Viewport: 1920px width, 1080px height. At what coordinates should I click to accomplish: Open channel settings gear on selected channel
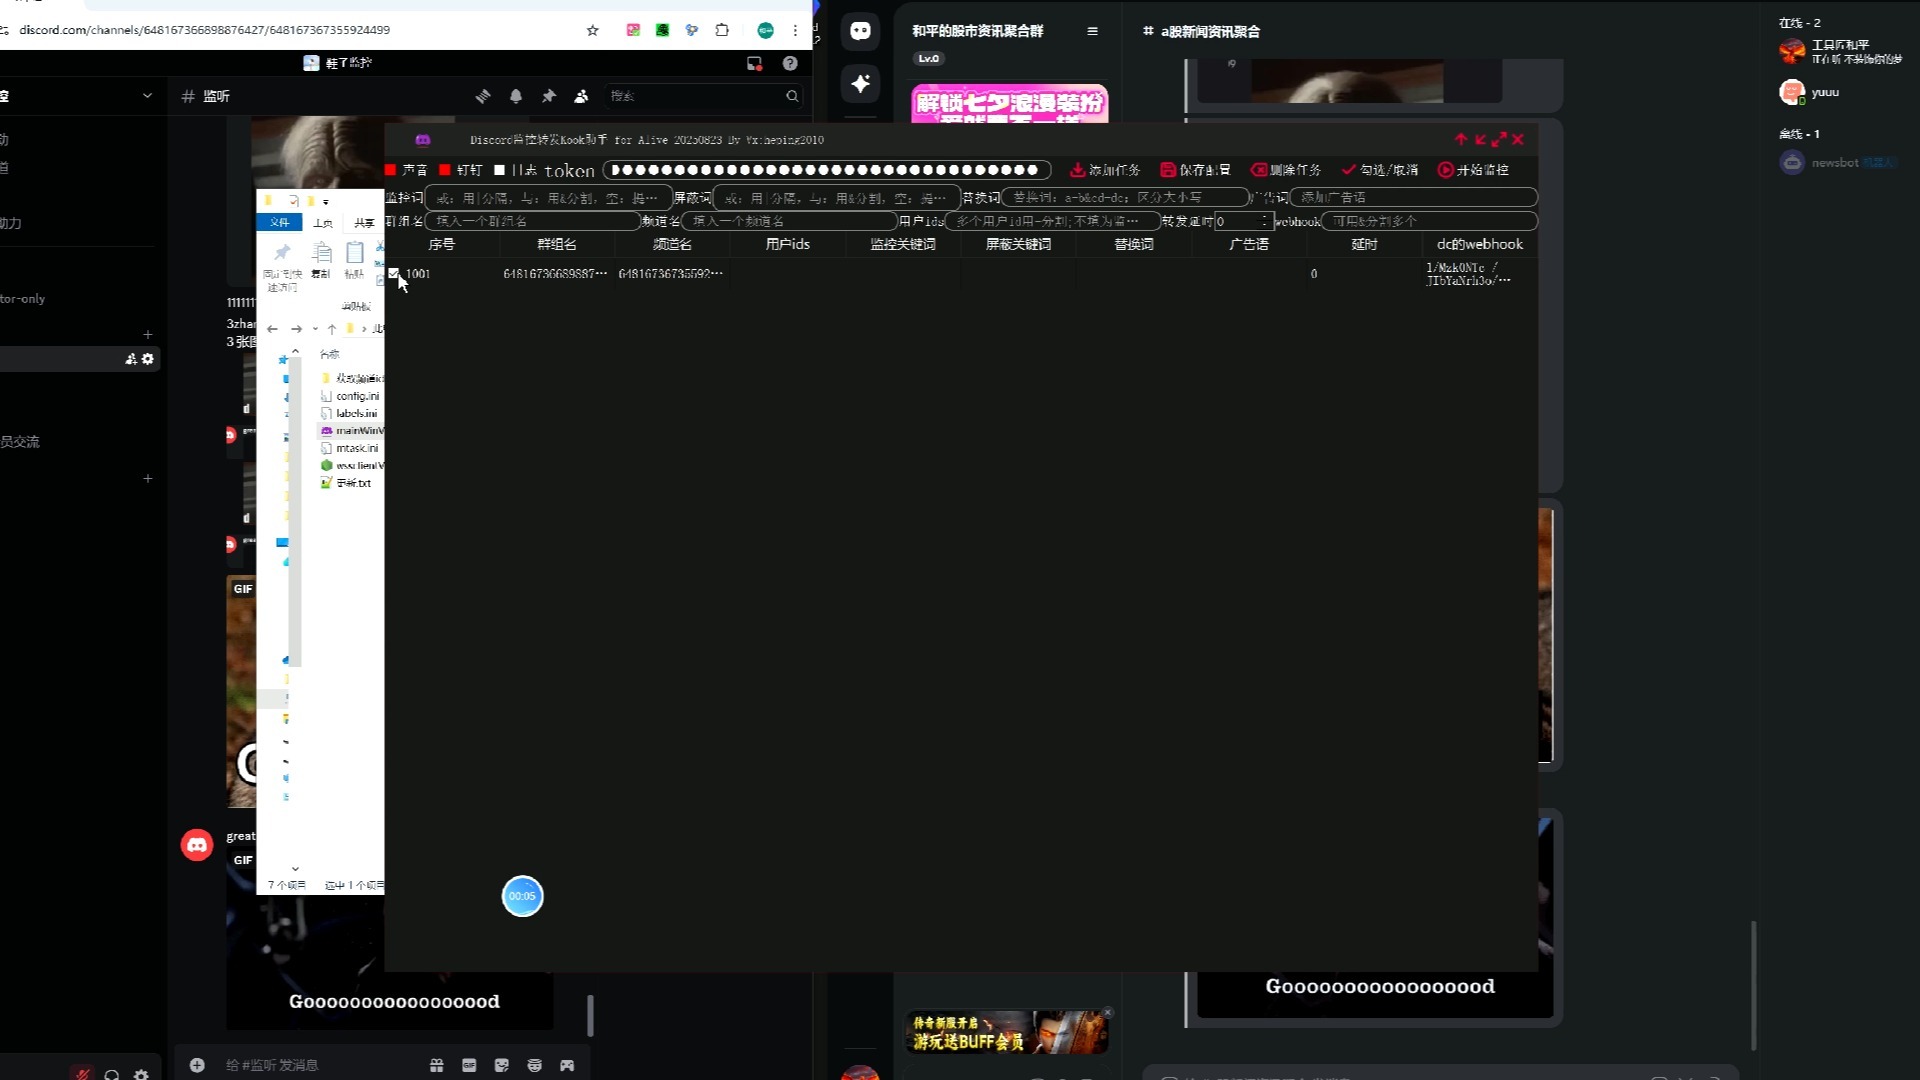[x=148, y=359]
